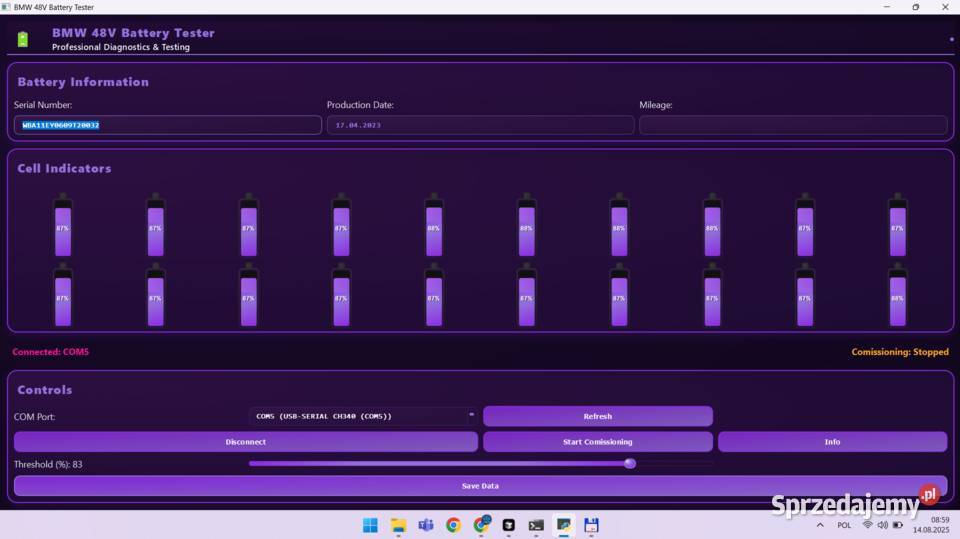Screen dimensions: 960x539
Task: Click the Save Data button
Action: point(480,485)
